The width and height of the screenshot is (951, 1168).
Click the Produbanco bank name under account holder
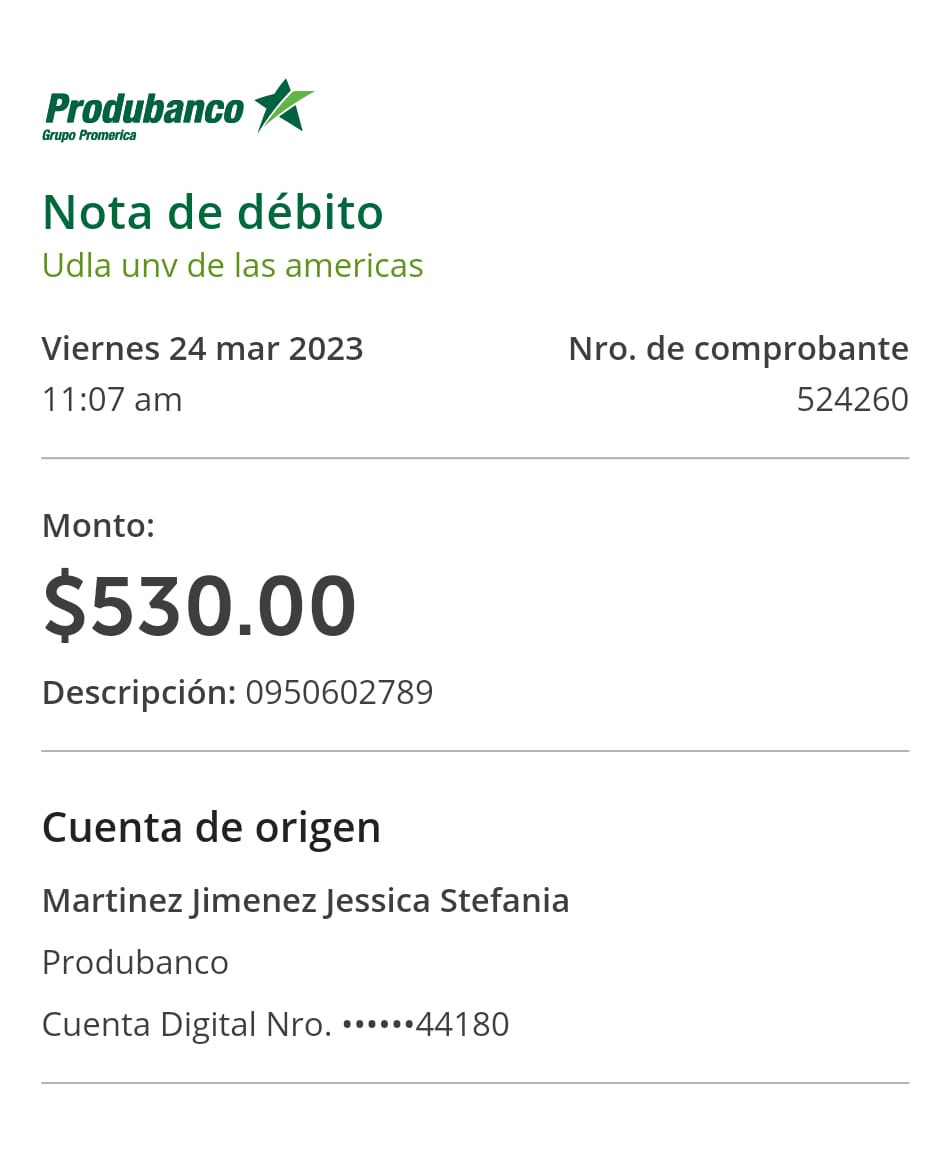pos(135,963)
